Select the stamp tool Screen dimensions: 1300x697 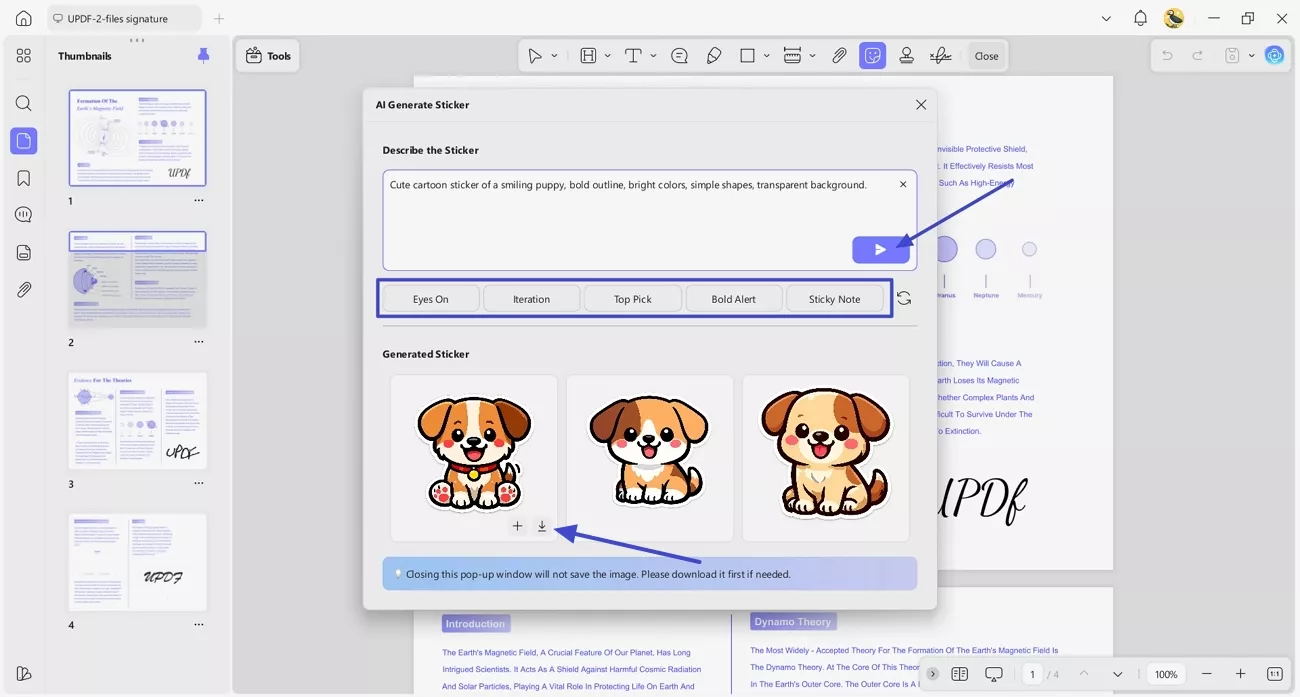(x=907, y=56)
